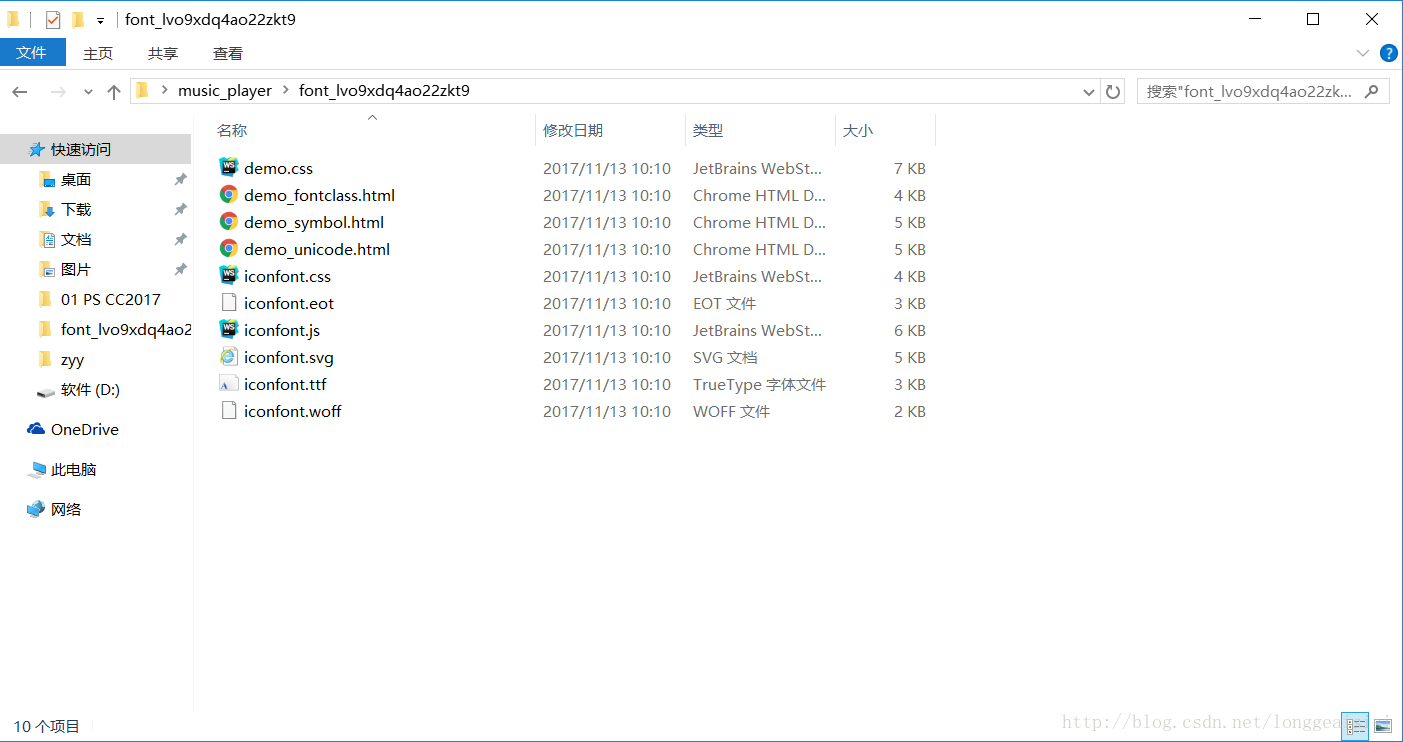Open Help with the blue question mark
1403x742 pixels.
tap(1388, 53)
